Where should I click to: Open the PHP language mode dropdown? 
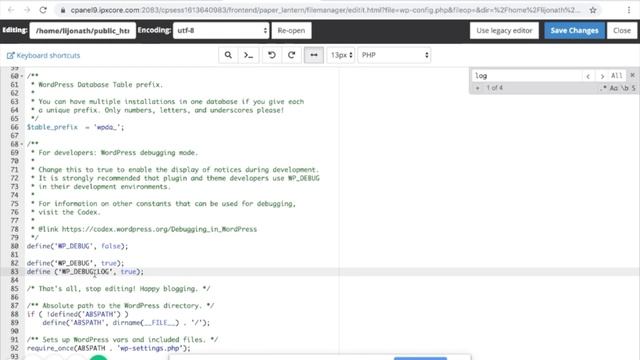pos(394,55)
